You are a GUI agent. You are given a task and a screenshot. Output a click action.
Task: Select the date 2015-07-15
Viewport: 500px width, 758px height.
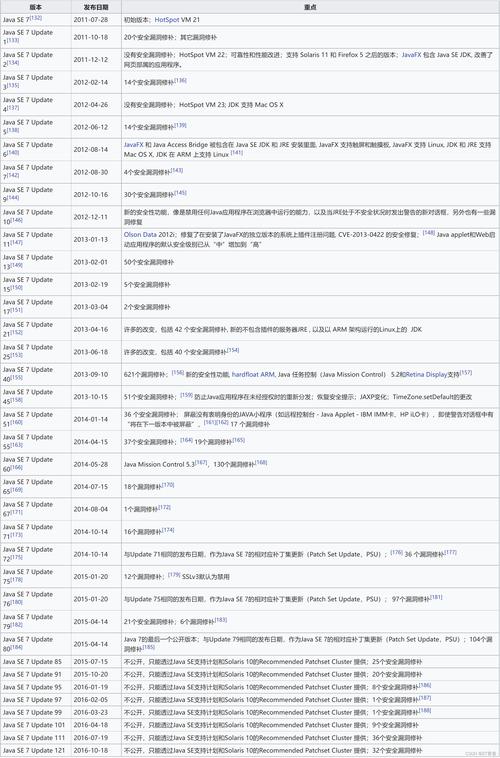point(90,662)
